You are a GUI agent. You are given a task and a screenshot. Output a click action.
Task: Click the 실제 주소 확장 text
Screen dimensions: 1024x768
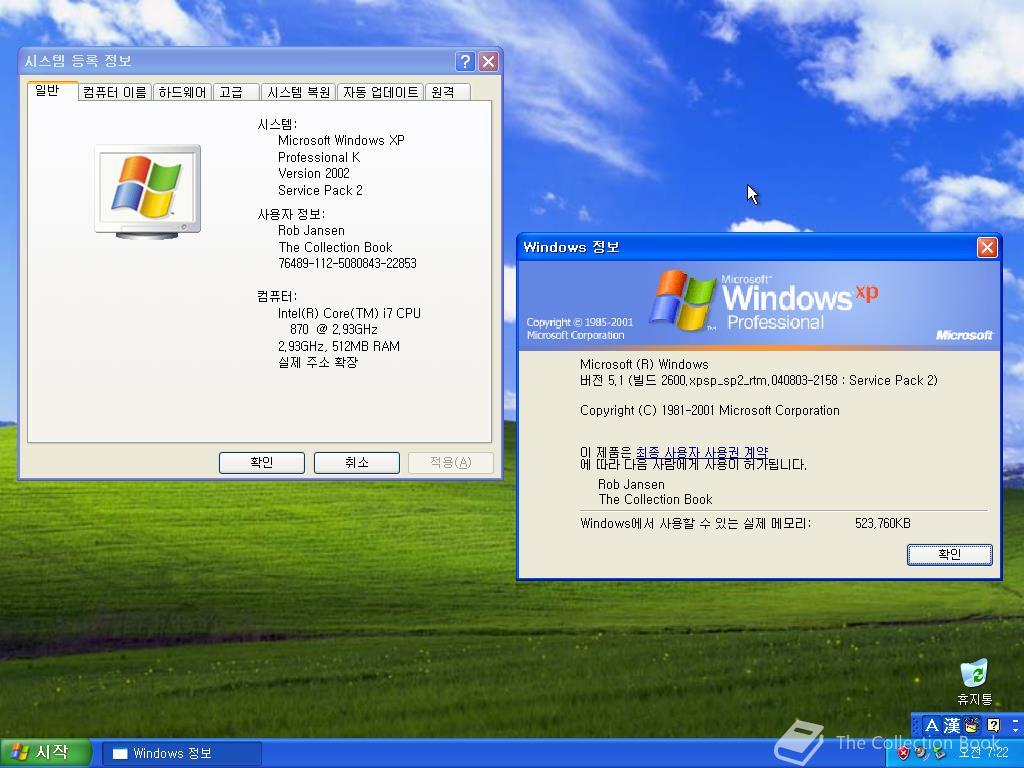(318, 362)
